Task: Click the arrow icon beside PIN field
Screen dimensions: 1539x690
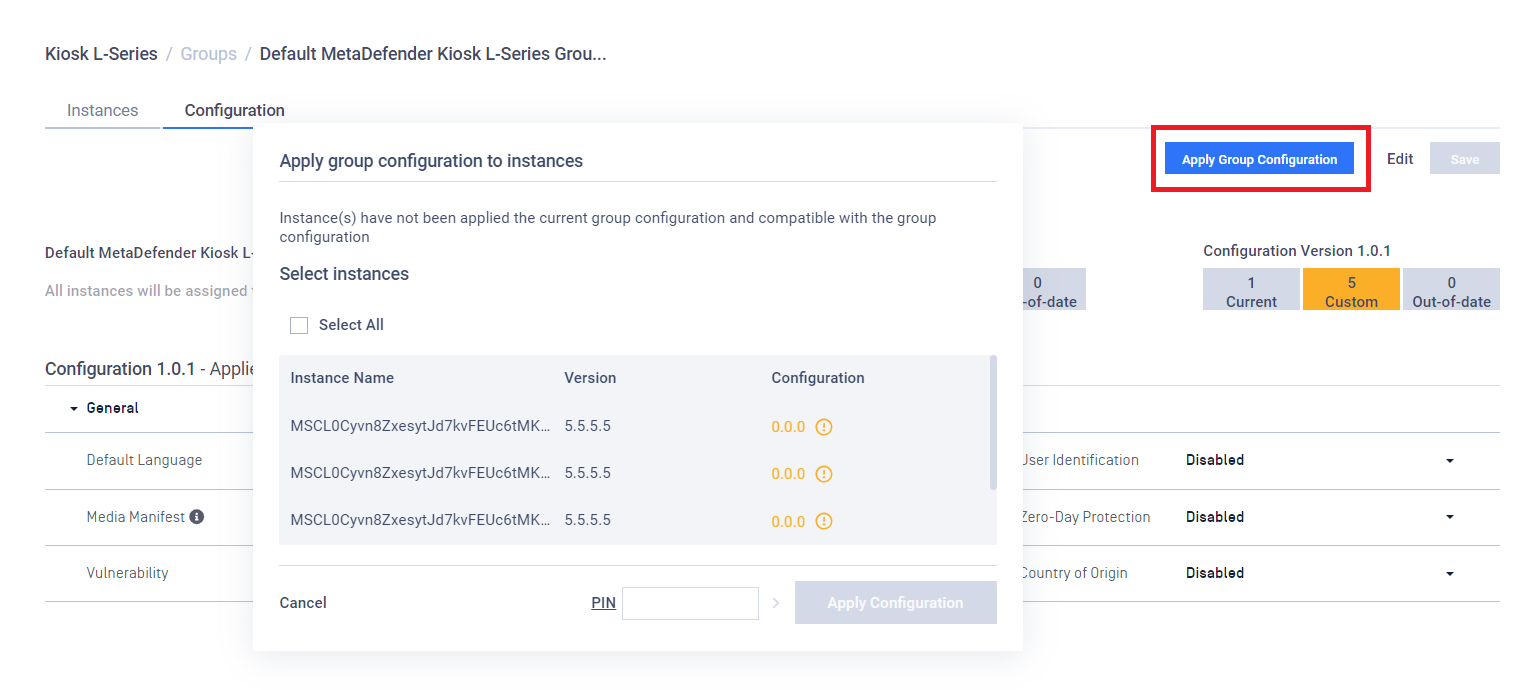Action: (776, 603)
